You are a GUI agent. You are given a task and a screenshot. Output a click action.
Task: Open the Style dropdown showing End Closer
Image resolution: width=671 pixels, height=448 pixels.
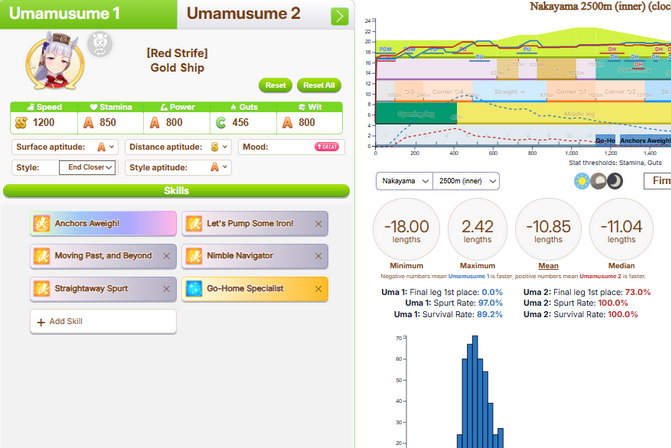click(87, 167)
